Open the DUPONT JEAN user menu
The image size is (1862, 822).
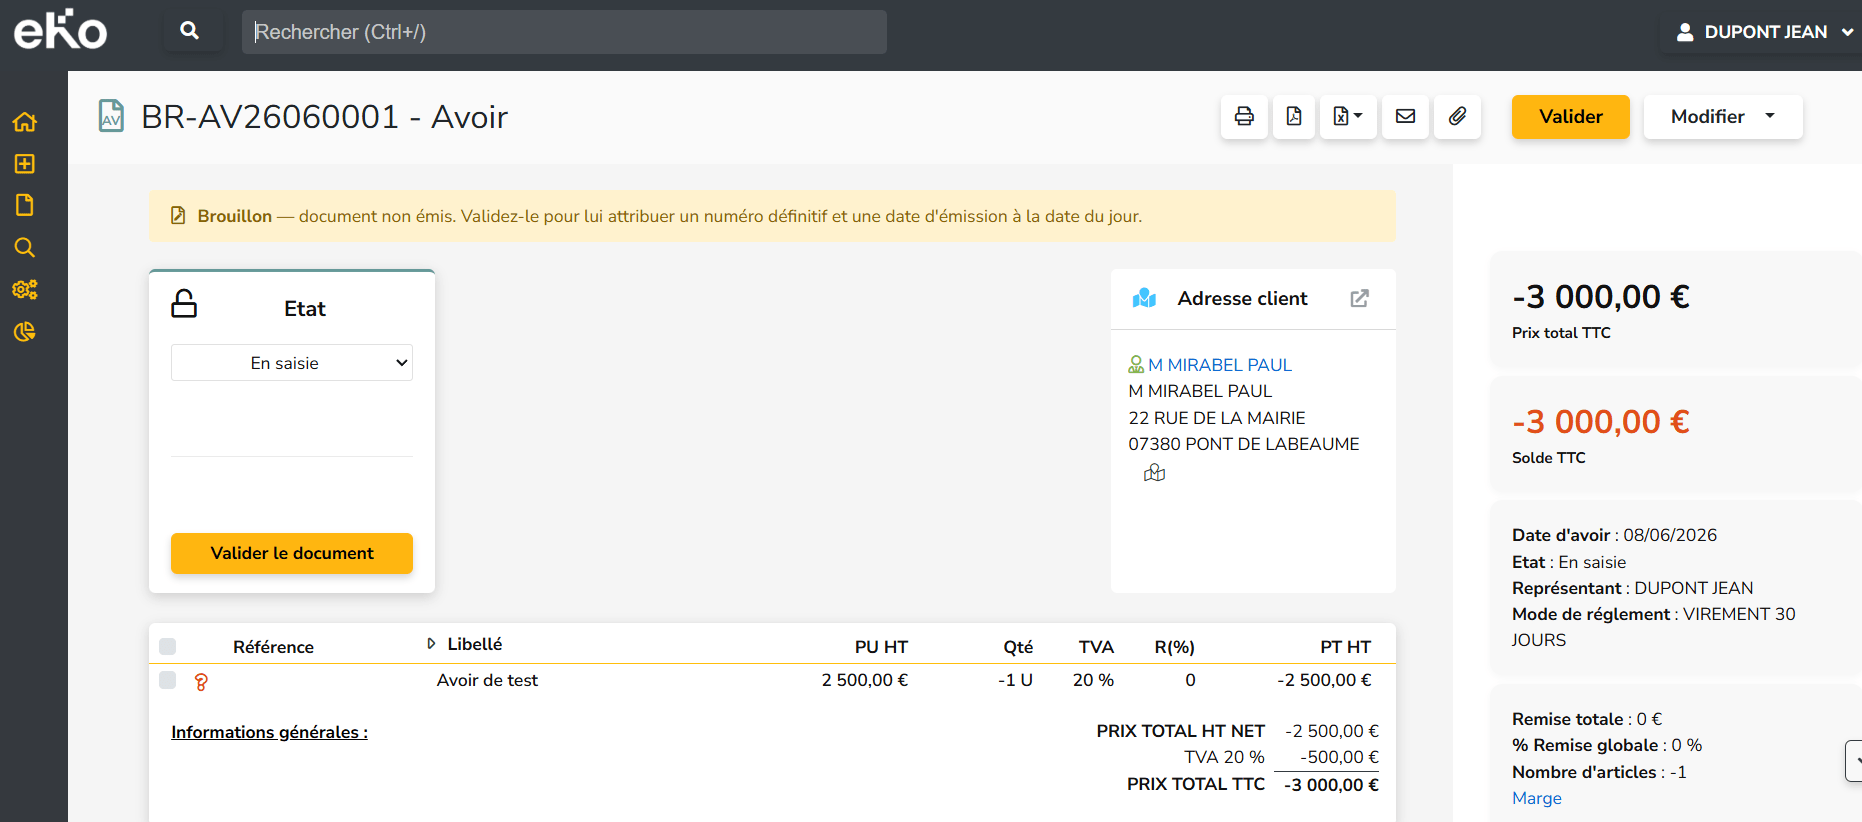pyautogui.click(x=1765, y=32)
